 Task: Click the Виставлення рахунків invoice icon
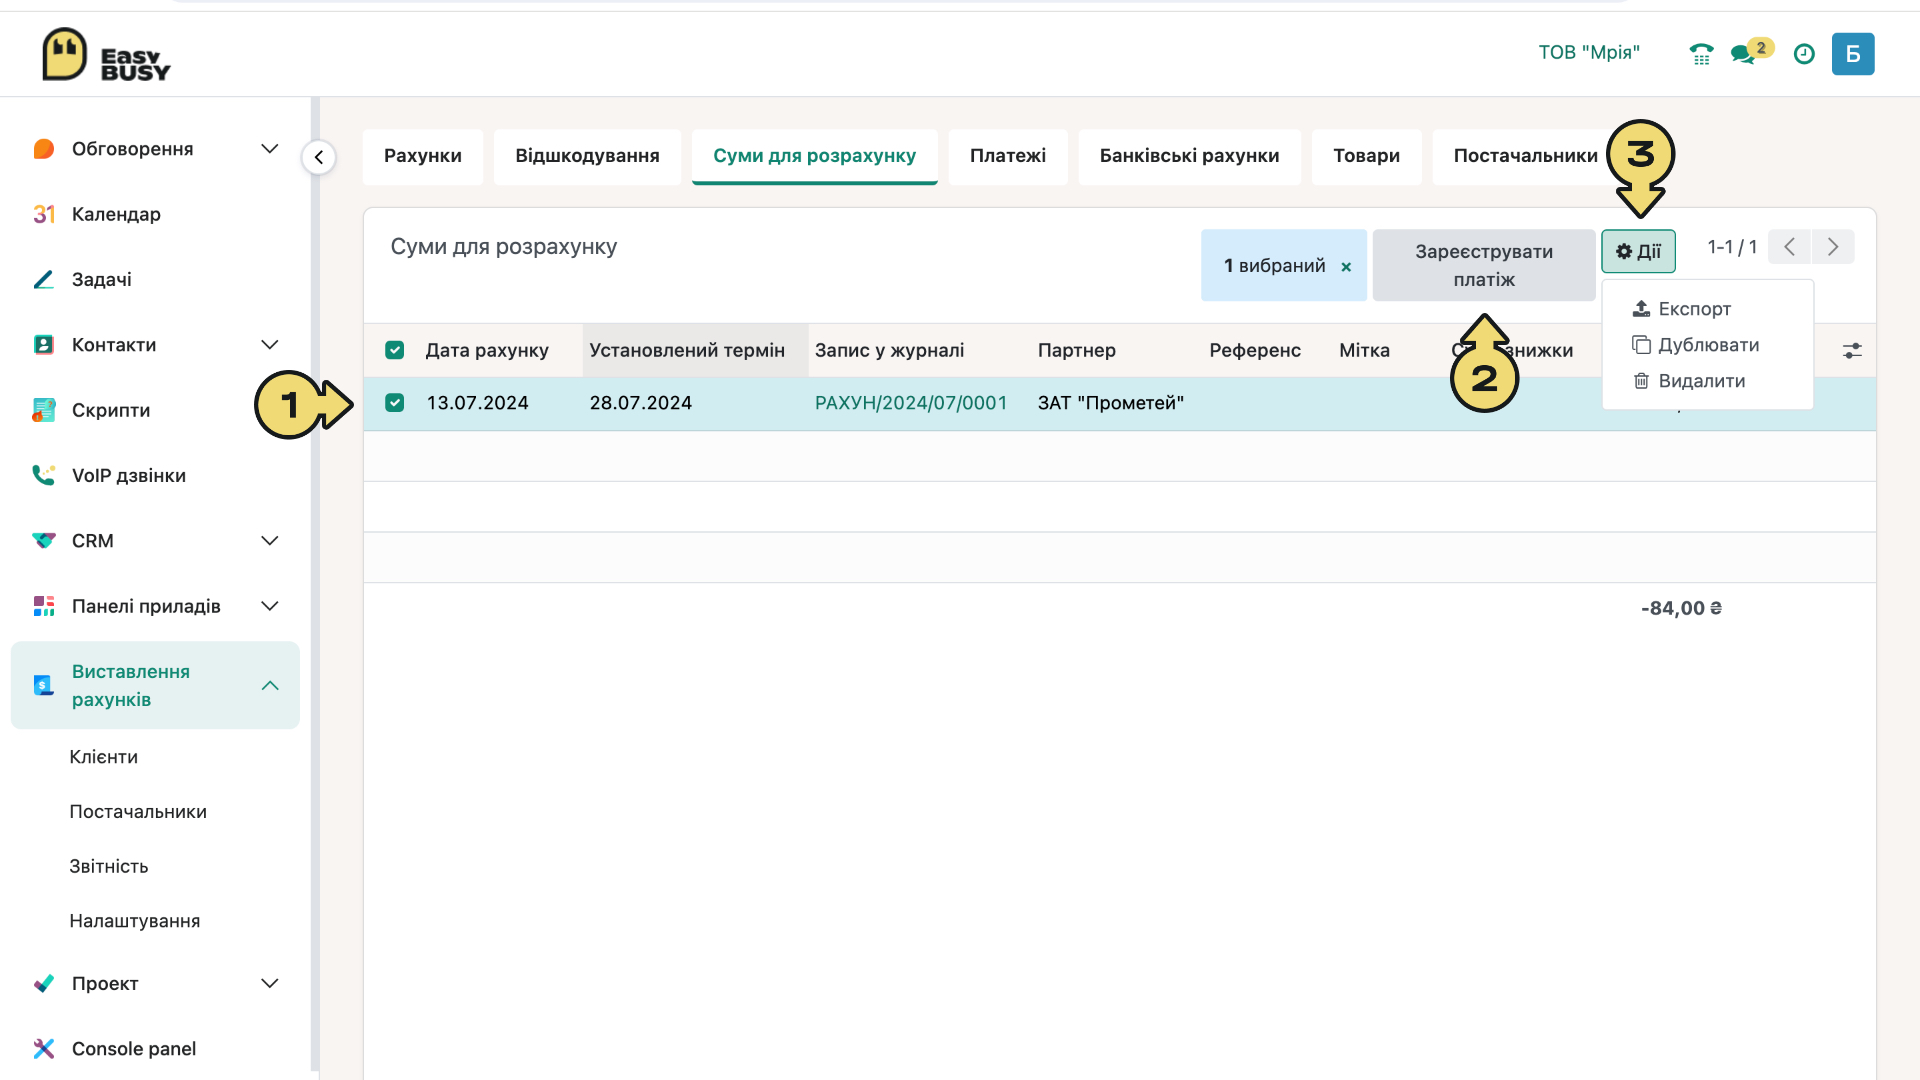(x=44, y=685)
